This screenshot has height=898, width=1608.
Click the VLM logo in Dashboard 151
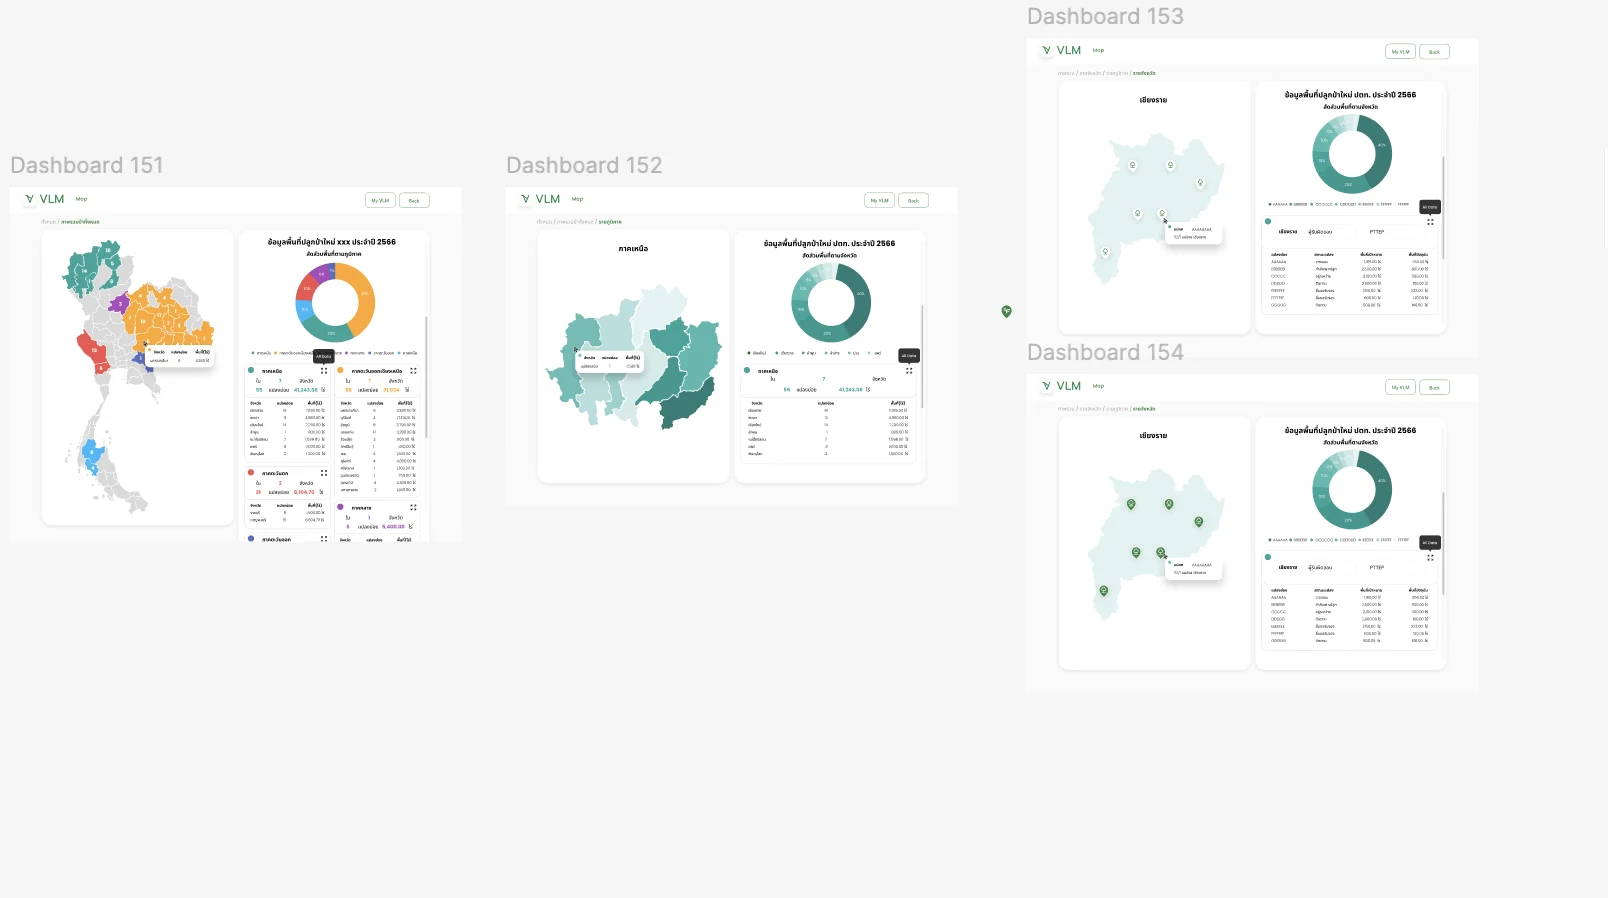44,199
